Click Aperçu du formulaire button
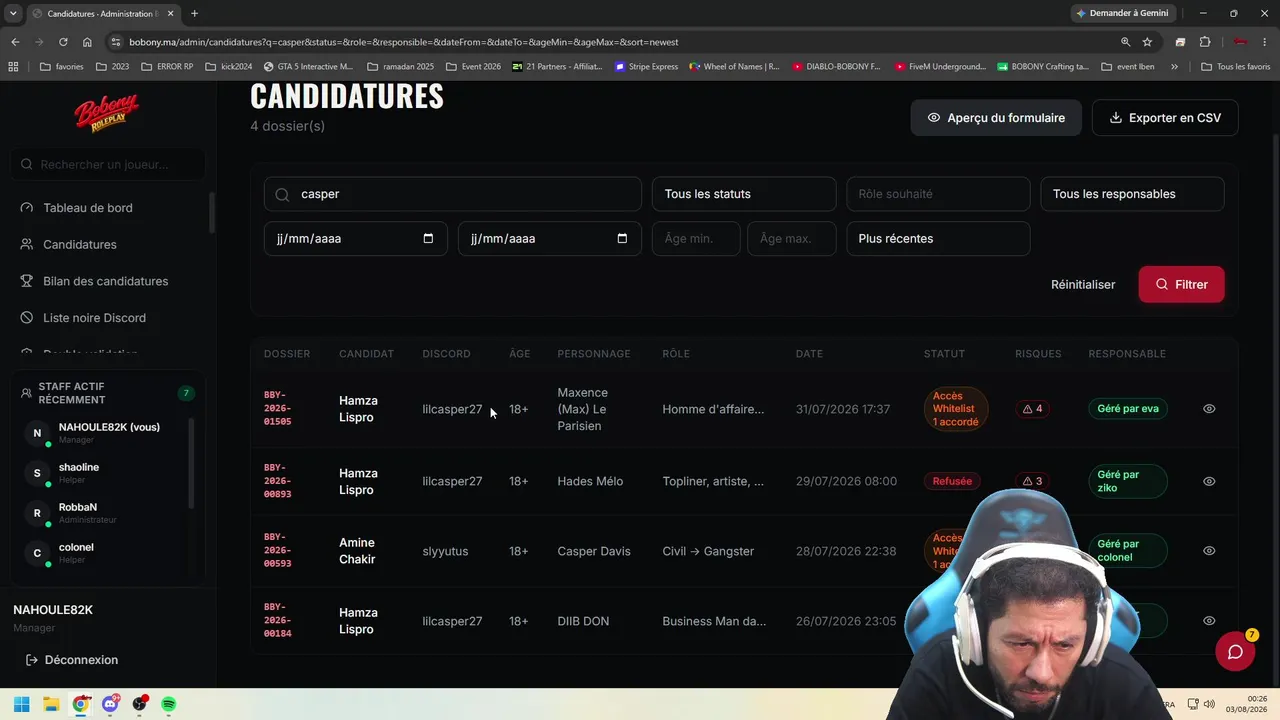 pyautogui.click(x=996, y=118)
